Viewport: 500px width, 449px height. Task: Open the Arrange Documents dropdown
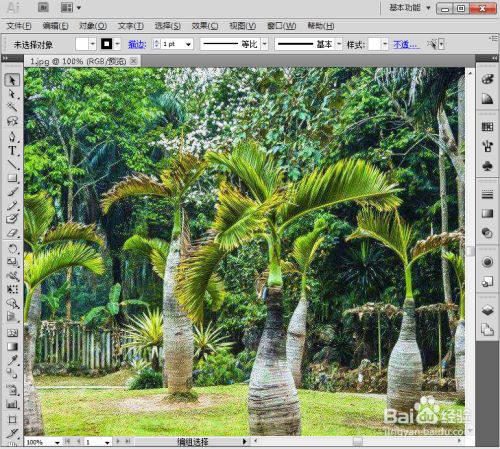[x=71, y=7]
